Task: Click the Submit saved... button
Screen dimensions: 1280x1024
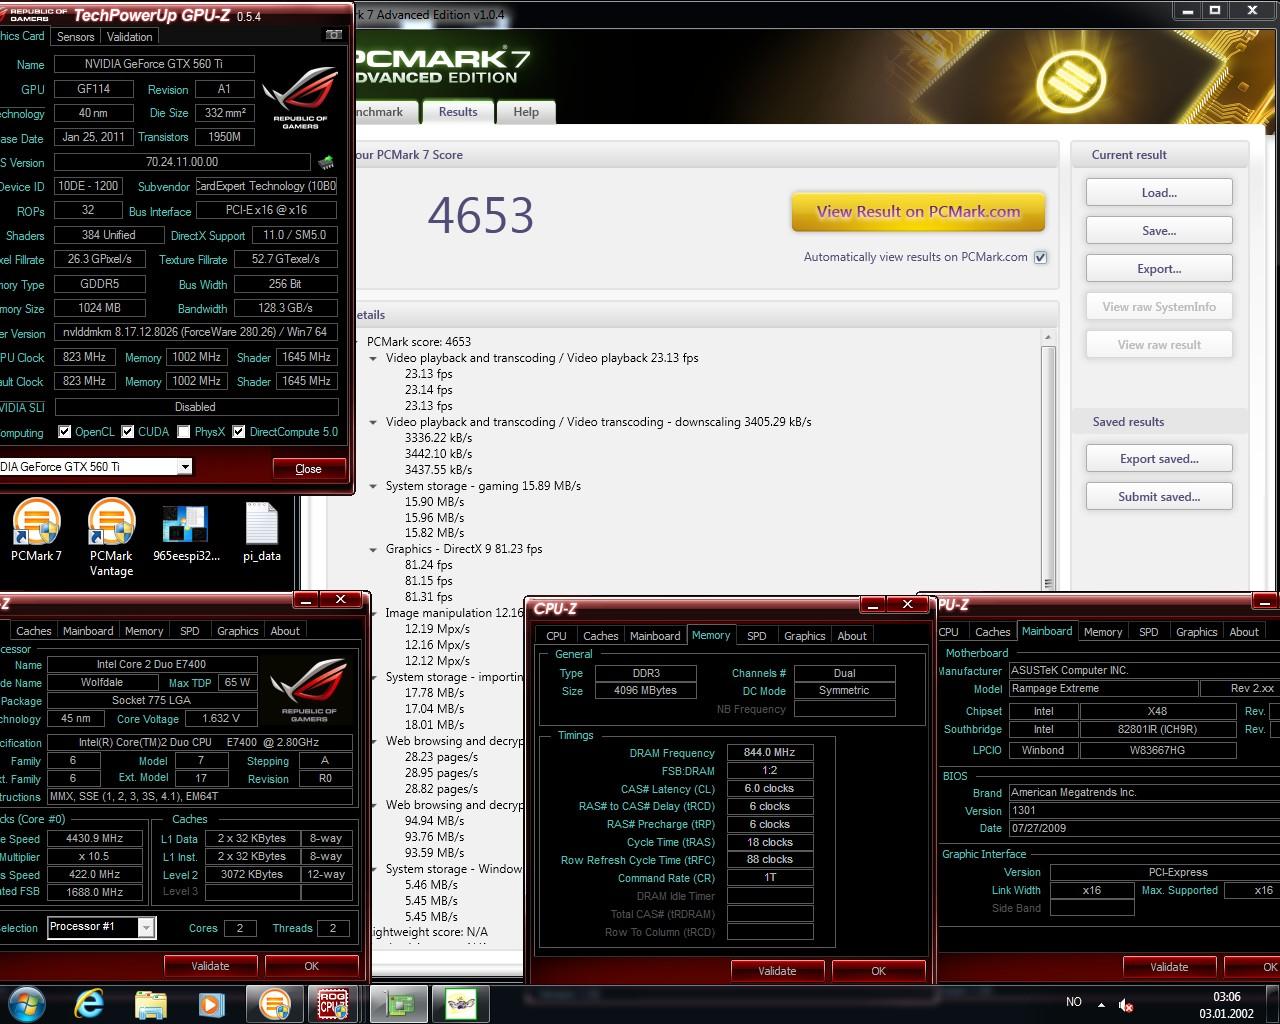Action: [1159, 497]
